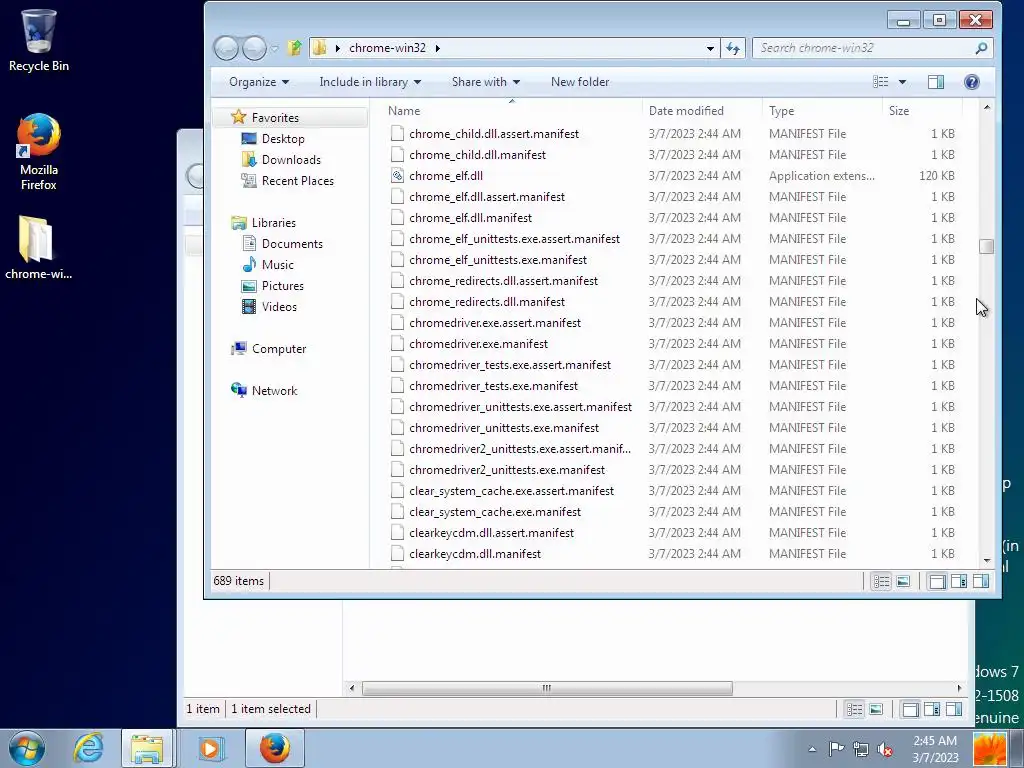Open Include in library menu

pyautogui.click(x=370, y=82)
